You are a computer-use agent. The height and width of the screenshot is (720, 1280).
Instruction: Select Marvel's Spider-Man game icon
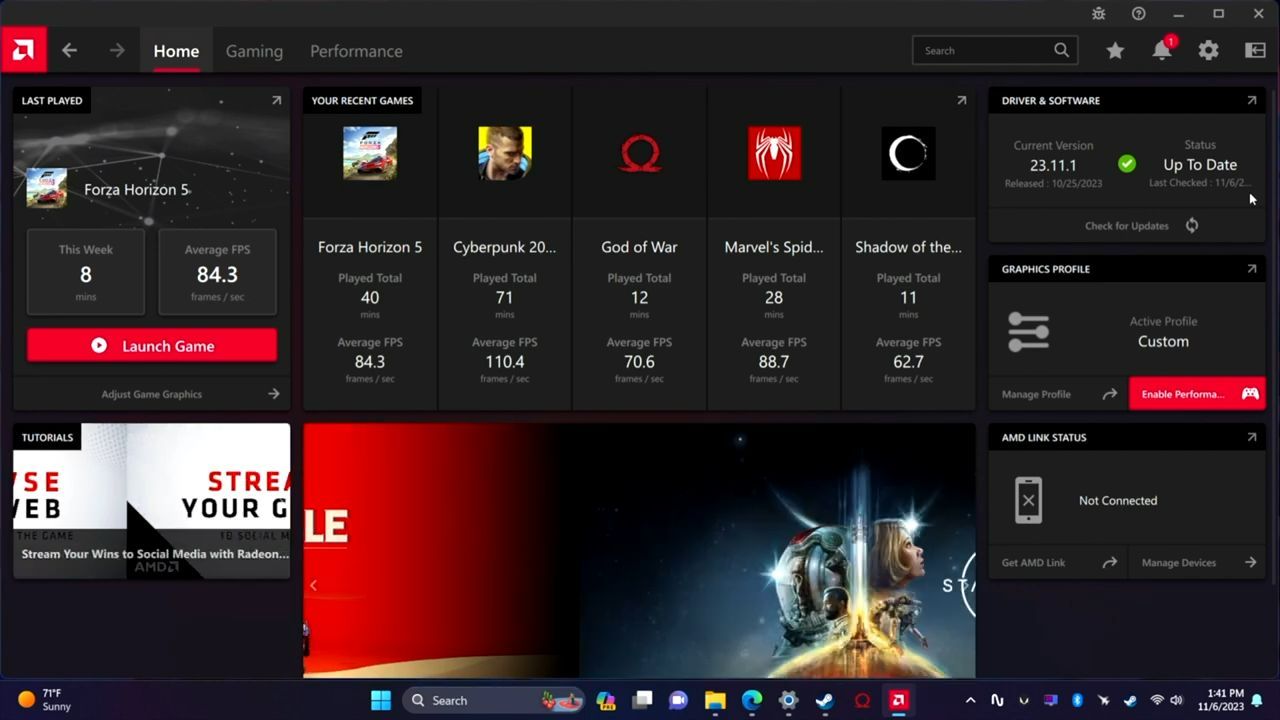tap(774, 153)
